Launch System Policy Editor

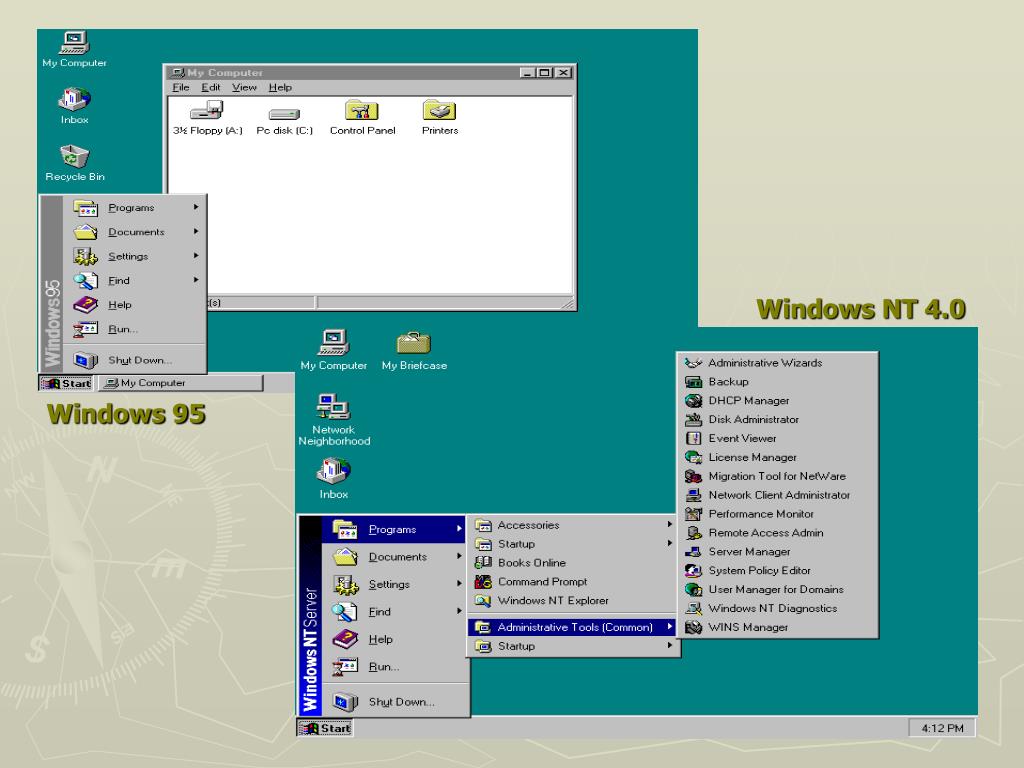click(x=777, y=571)
